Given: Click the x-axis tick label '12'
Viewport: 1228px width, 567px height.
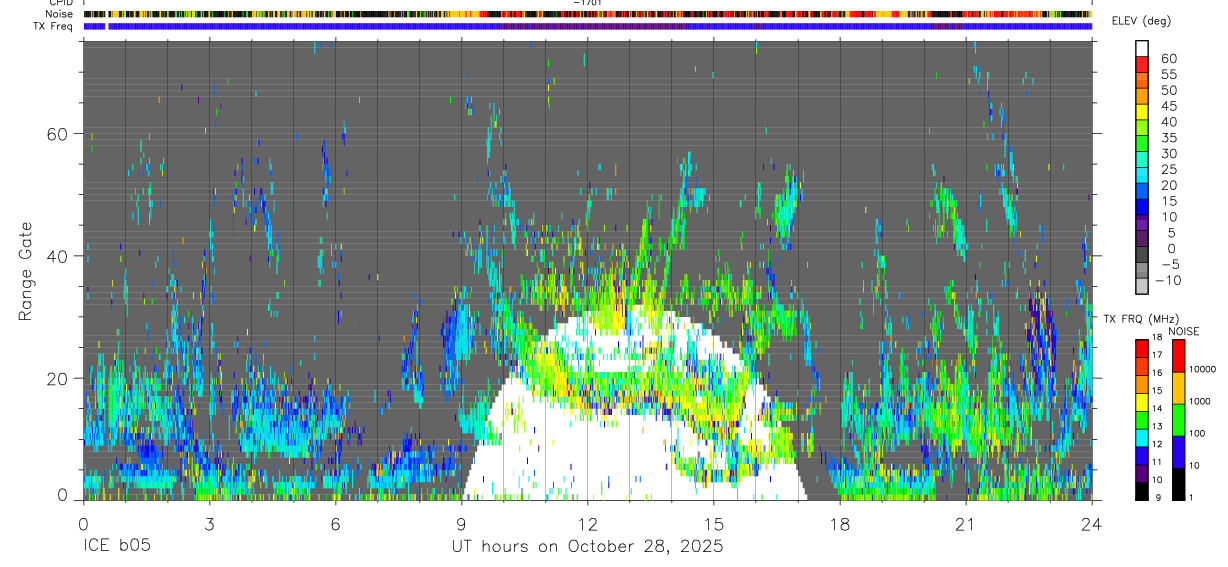Looking at the screenshot, I should point(587,523).
